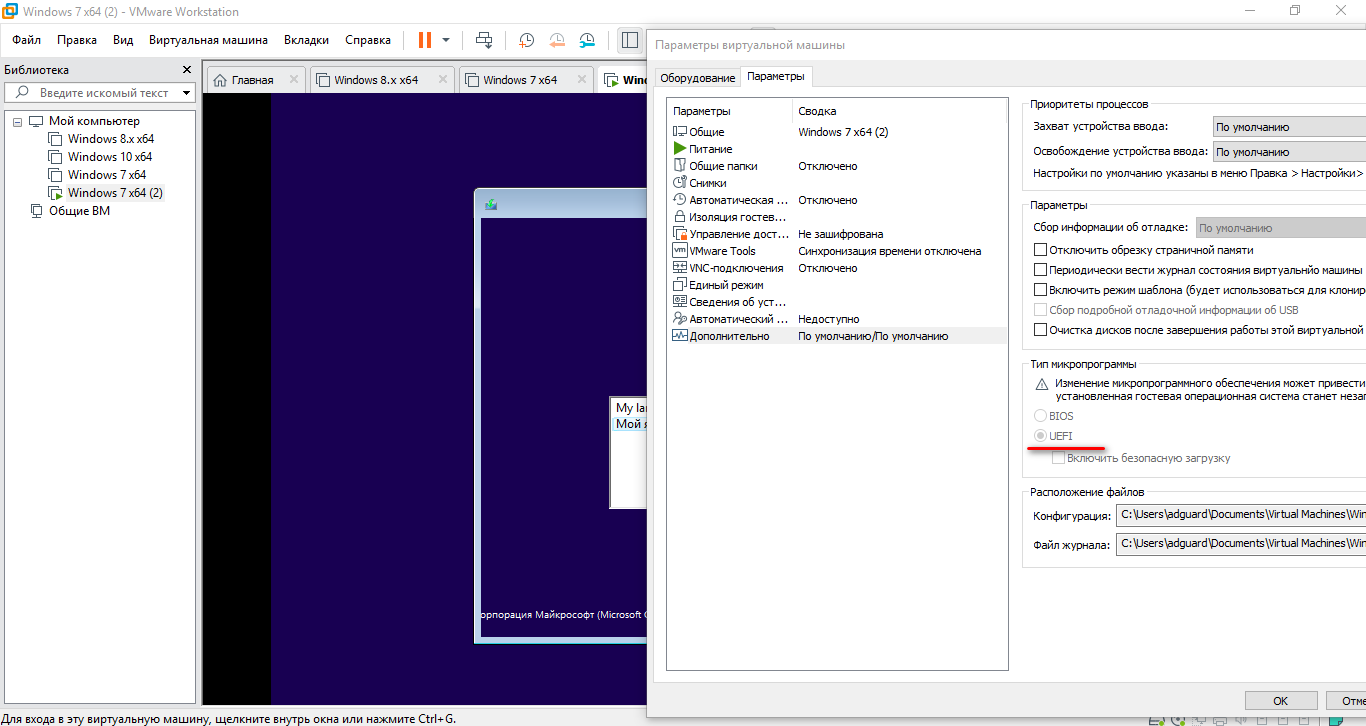This screenshot has height=726, width=1366.
Task: Select the VNC-подключения icon
Action: (x=680, y=268)
